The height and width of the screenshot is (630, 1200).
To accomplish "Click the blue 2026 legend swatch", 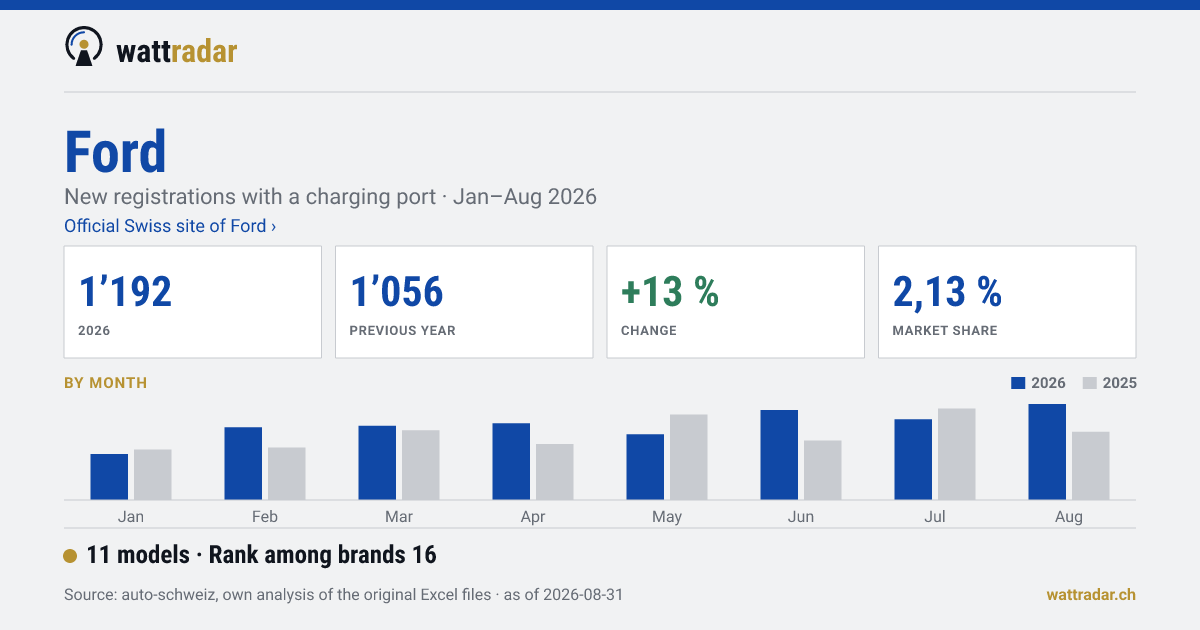I will (x=1019, y=383).
